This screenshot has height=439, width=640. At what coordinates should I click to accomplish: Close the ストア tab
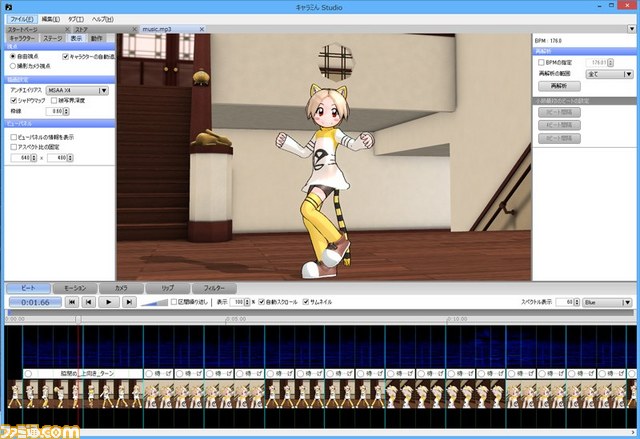point(134,29)
